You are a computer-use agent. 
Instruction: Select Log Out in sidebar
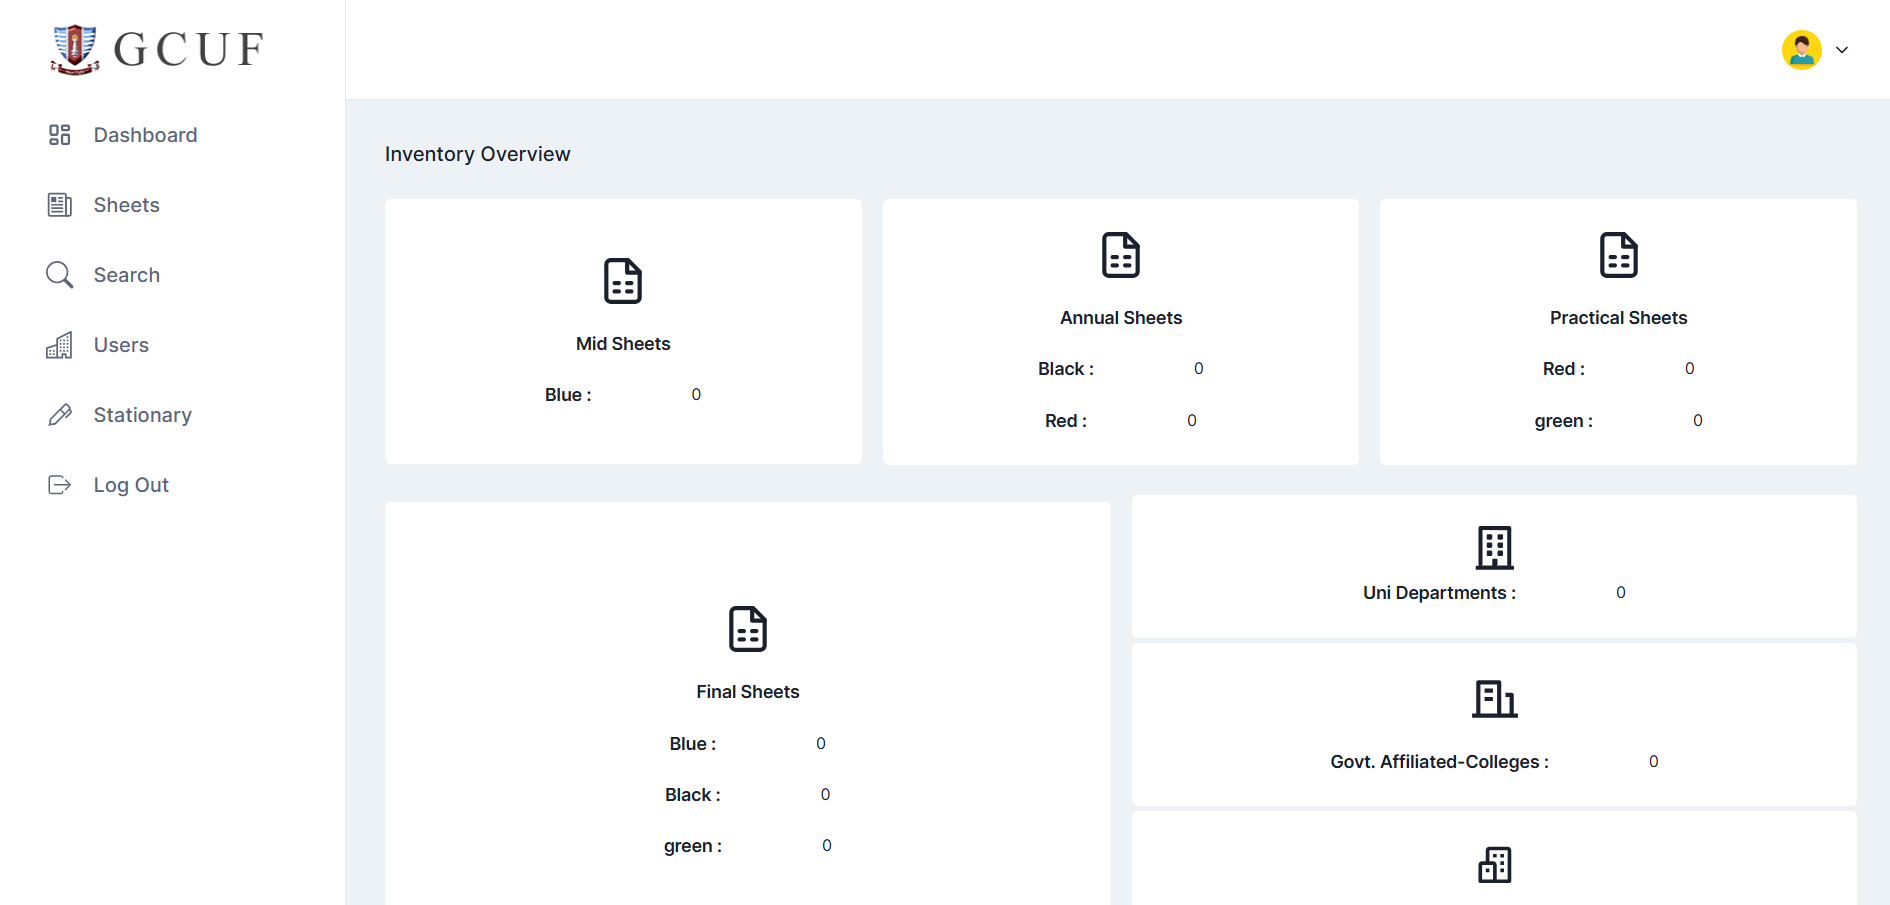[x=131, y=485]
